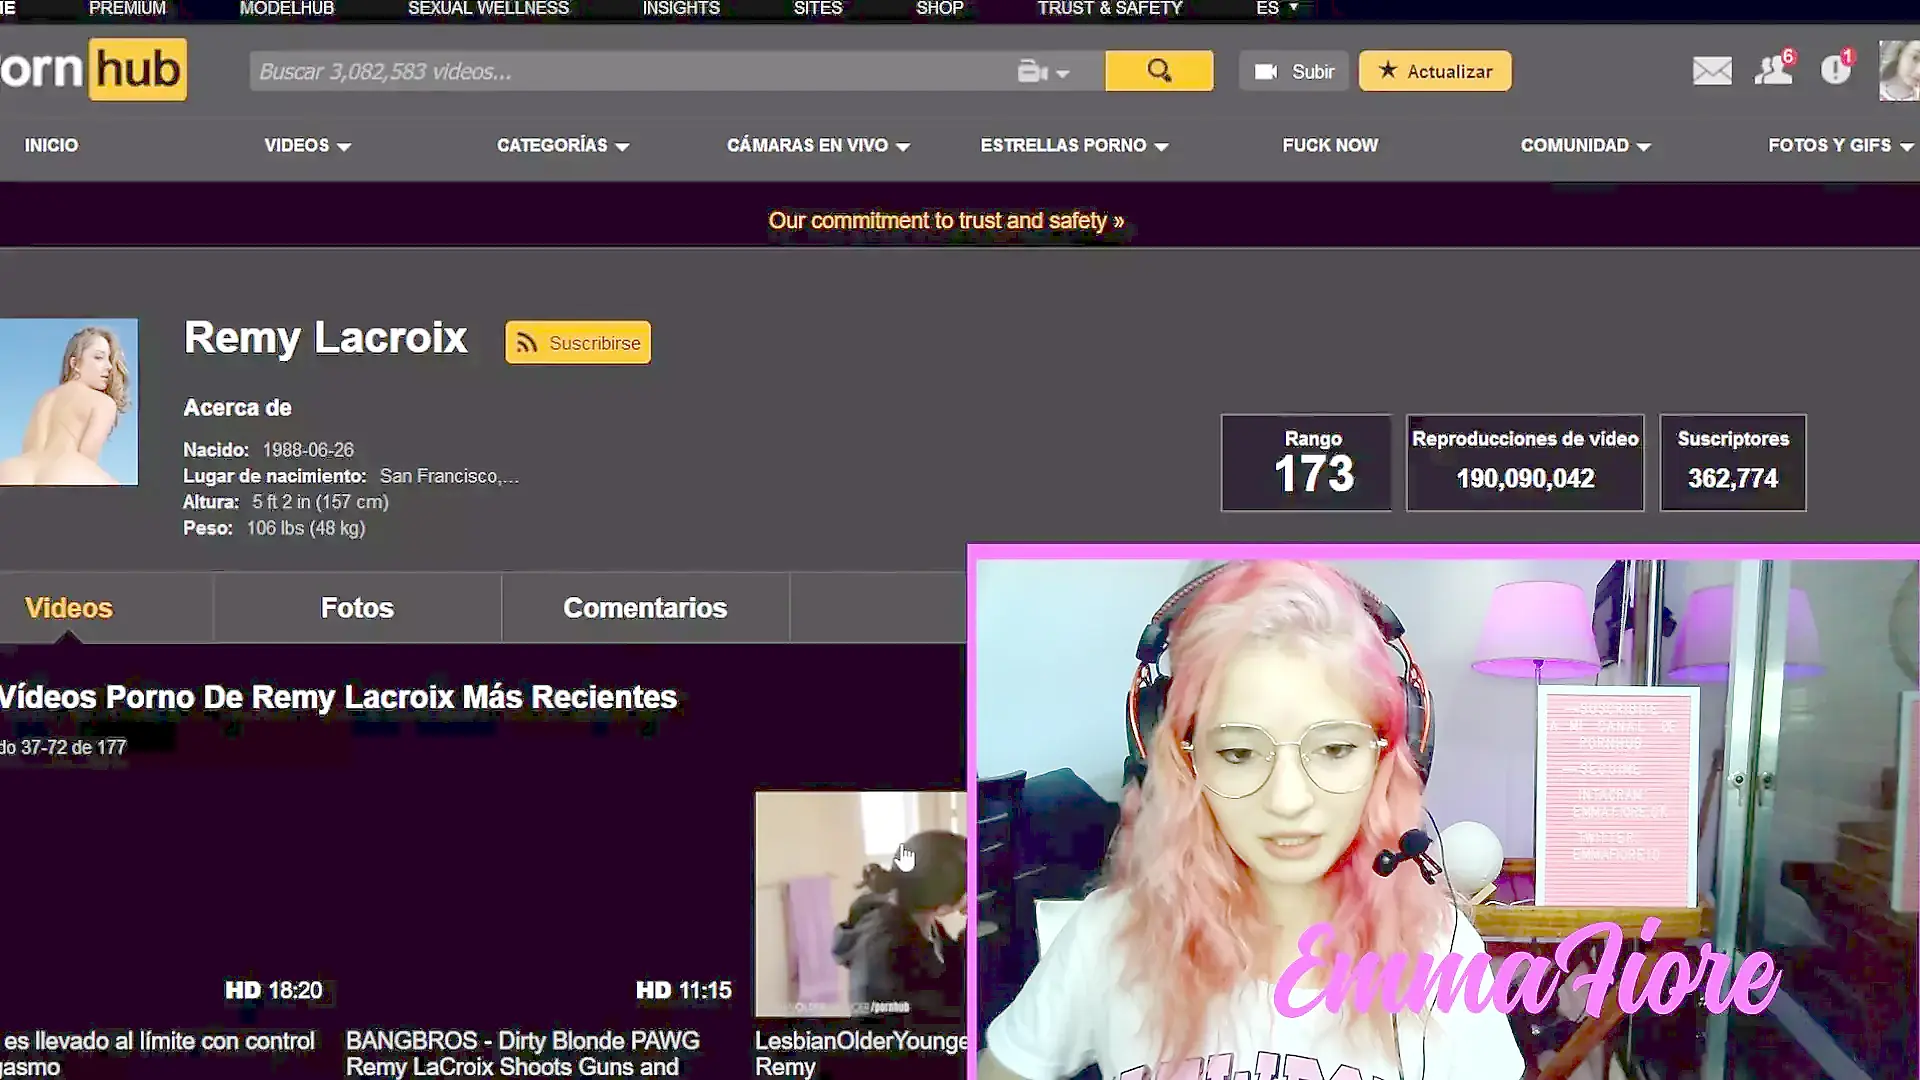
Task: Open the notifications alert icon
Action: (x=1836, y=70)
